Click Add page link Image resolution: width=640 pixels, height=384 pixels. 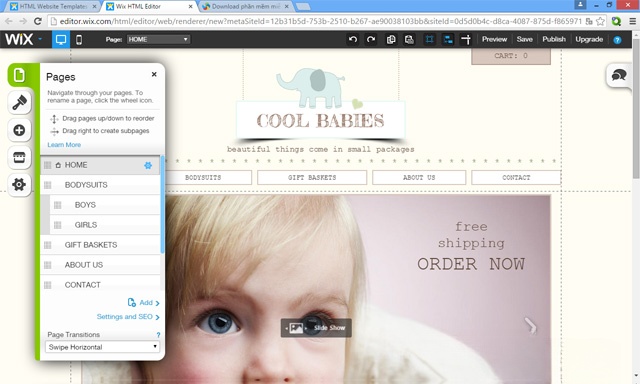[x=143, y=302]
